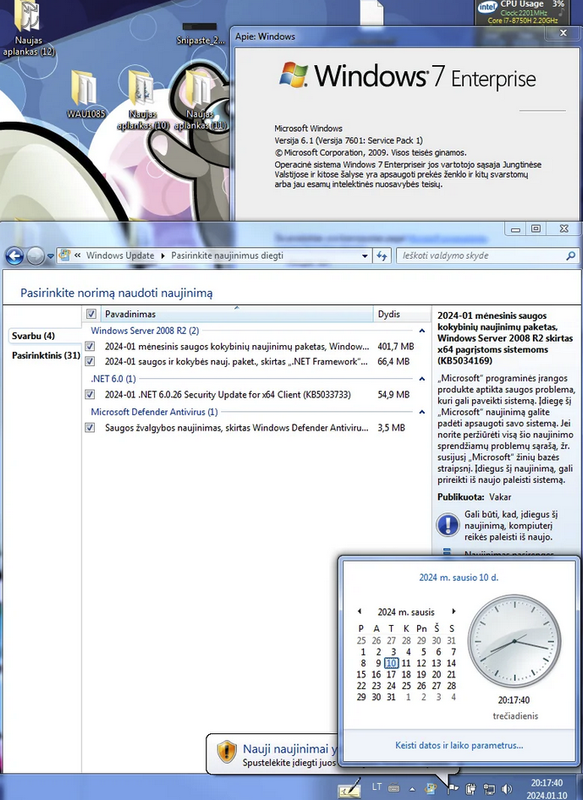Open the Action Center flag icon

[452, 789]
